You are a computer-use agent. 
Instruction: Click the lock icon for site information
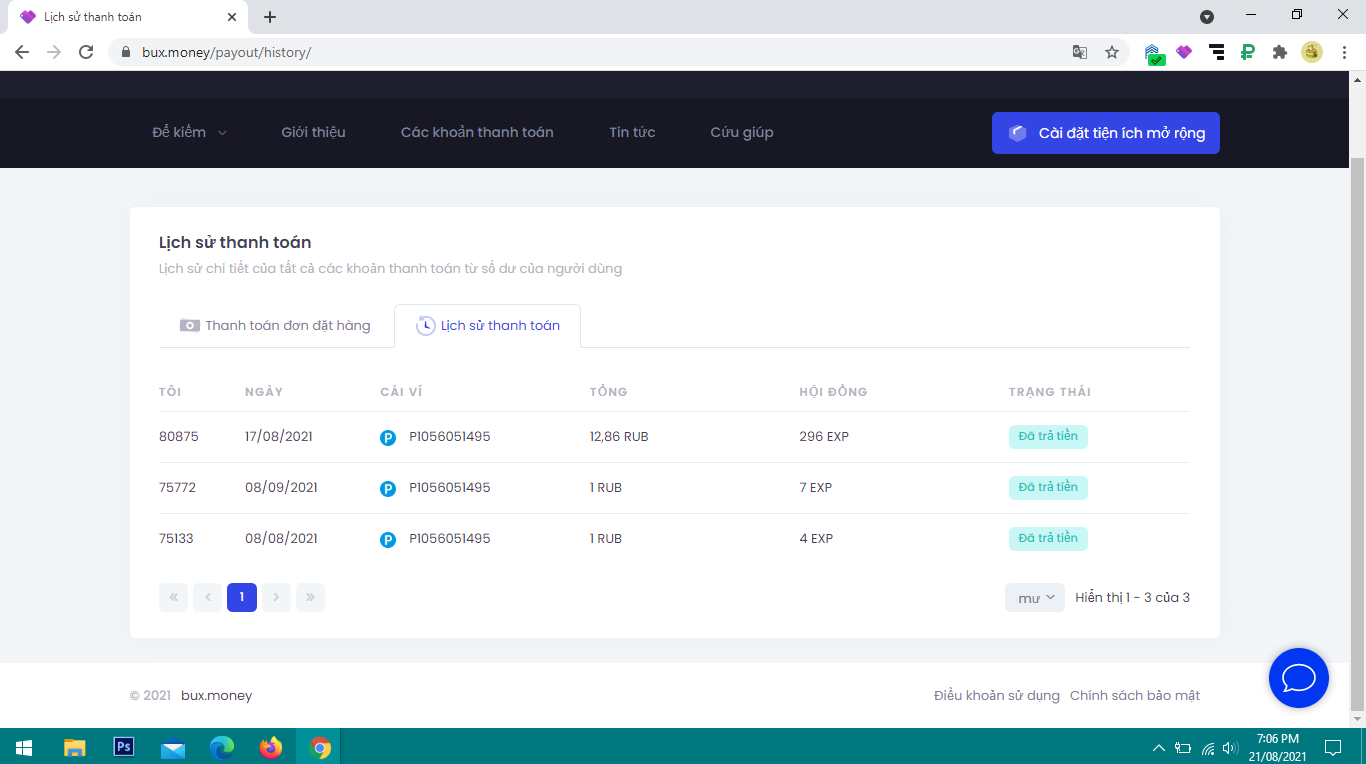tap(126, 52)
